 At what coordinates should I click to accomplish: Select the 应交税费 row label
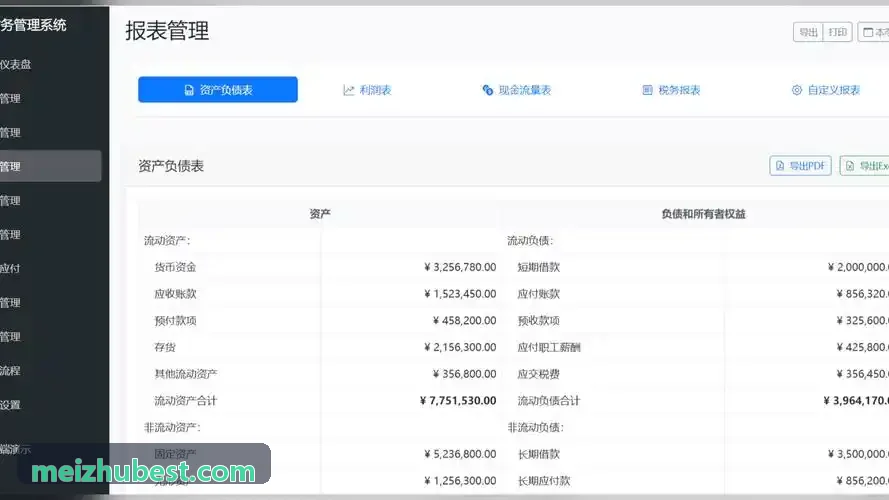coord(539,374)
